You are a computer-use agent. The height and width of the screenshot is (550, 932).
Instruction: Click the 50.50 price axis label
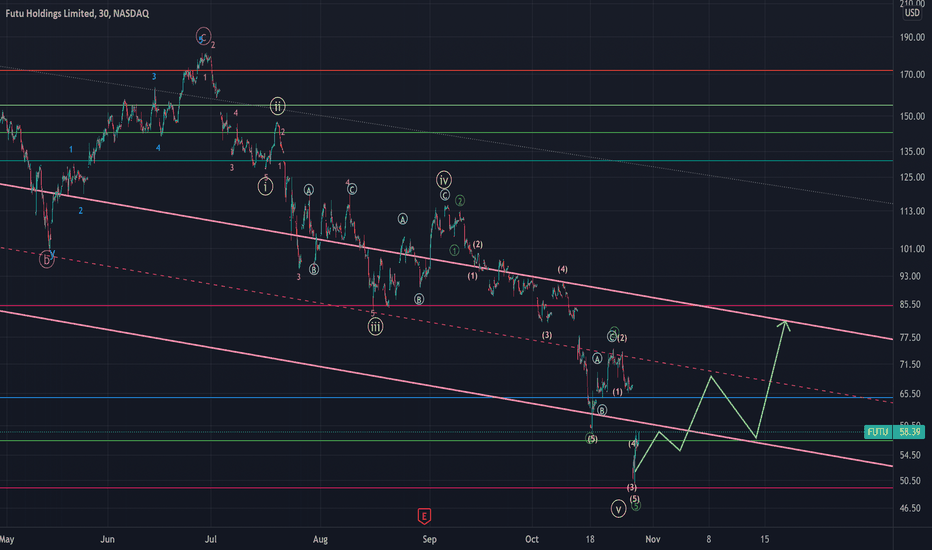[x=912, y=481]
